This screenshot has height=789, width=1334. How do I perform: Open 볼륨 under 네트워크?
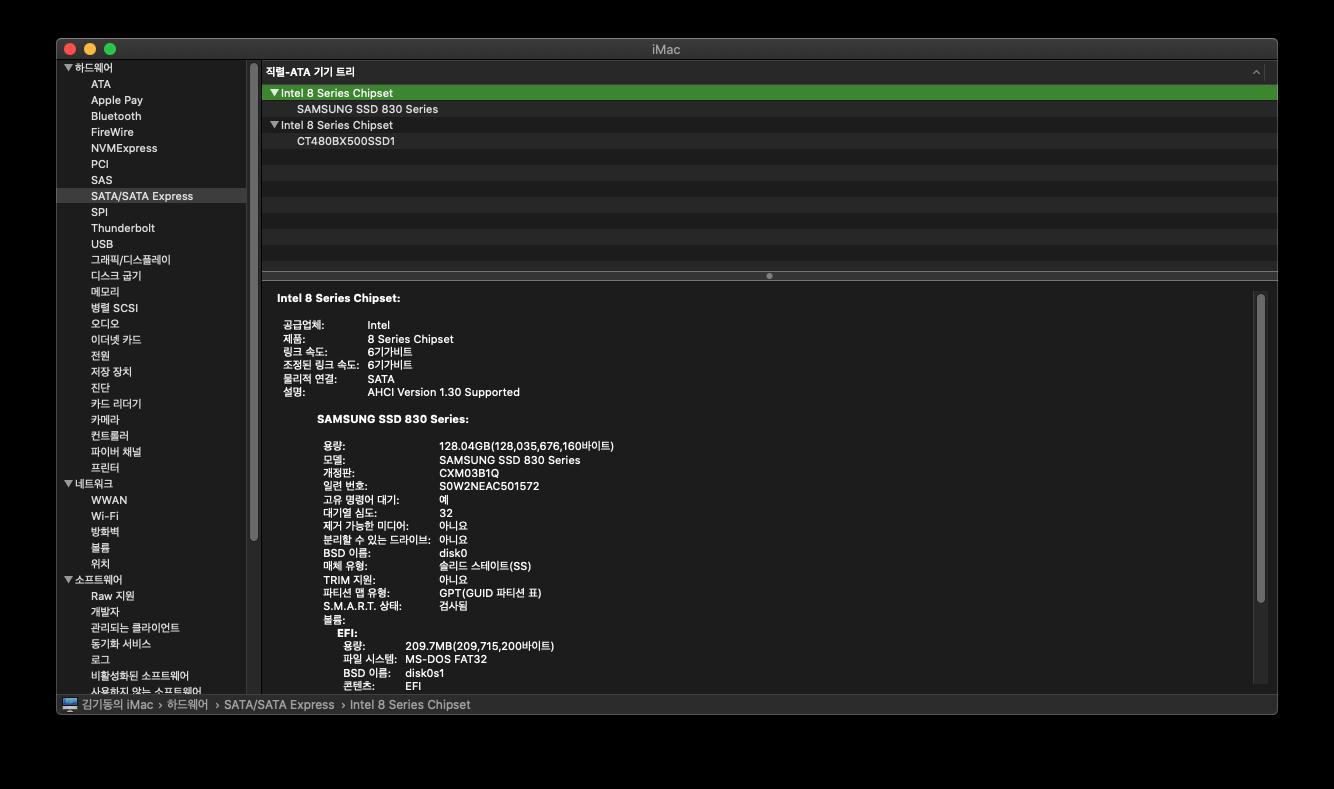(x=100, y=548)
